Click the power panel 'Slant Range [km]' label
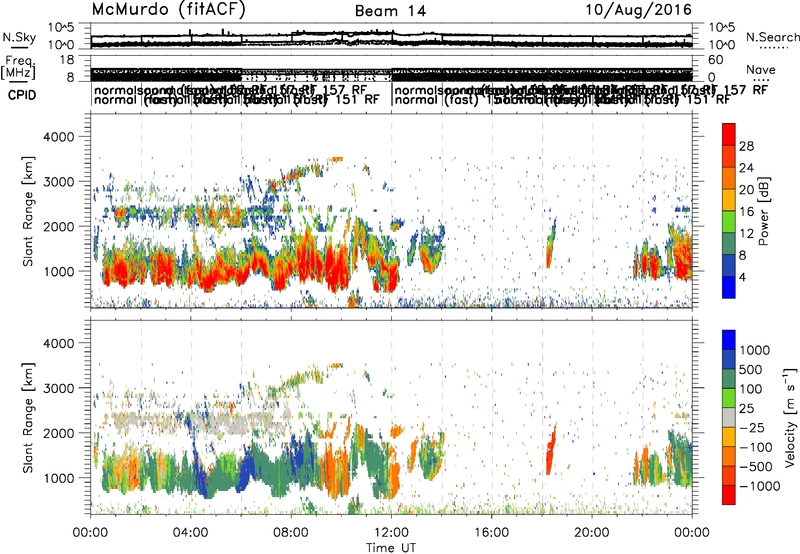800x554 pixels. click(x=28, y=211)
